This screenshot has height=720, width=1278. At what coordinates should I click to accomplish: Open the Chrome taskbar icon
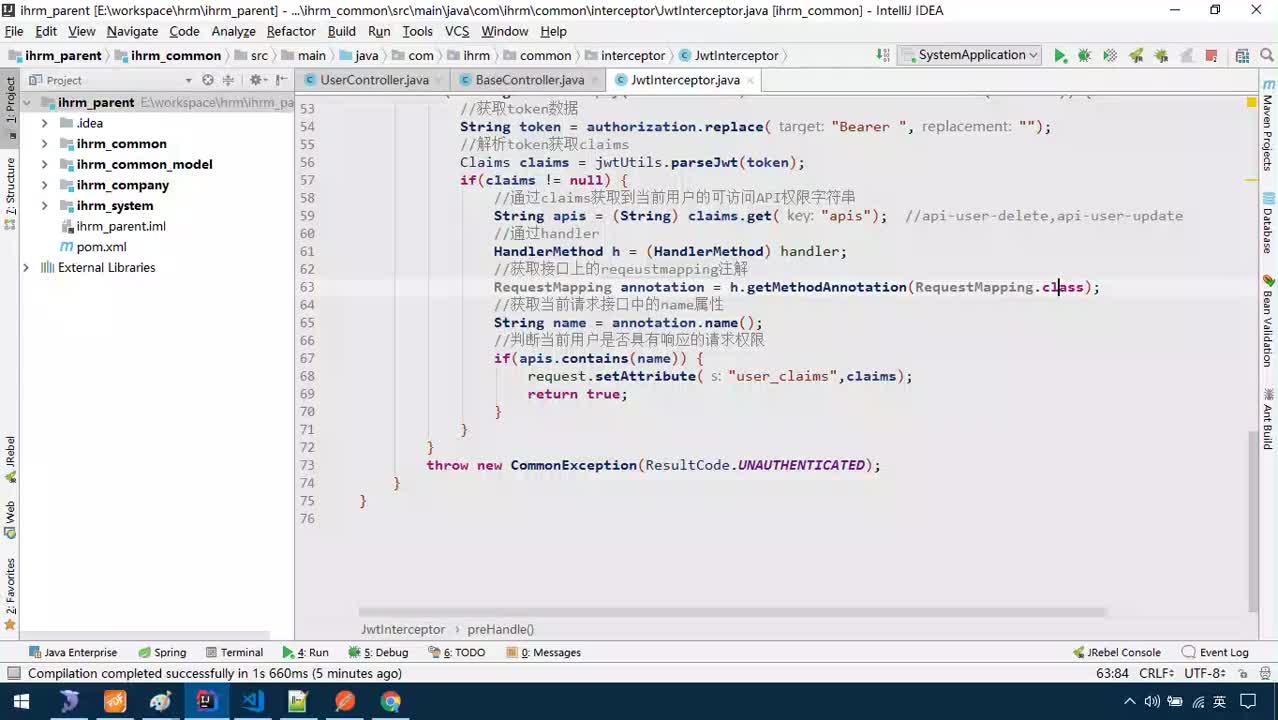(391, 702)
